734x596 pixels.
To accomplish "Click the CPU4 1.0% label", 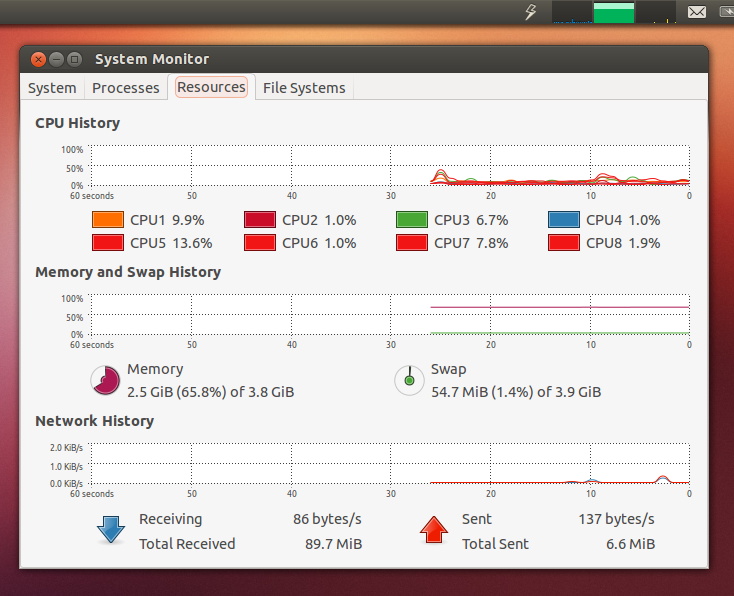I will click(623, 220).
